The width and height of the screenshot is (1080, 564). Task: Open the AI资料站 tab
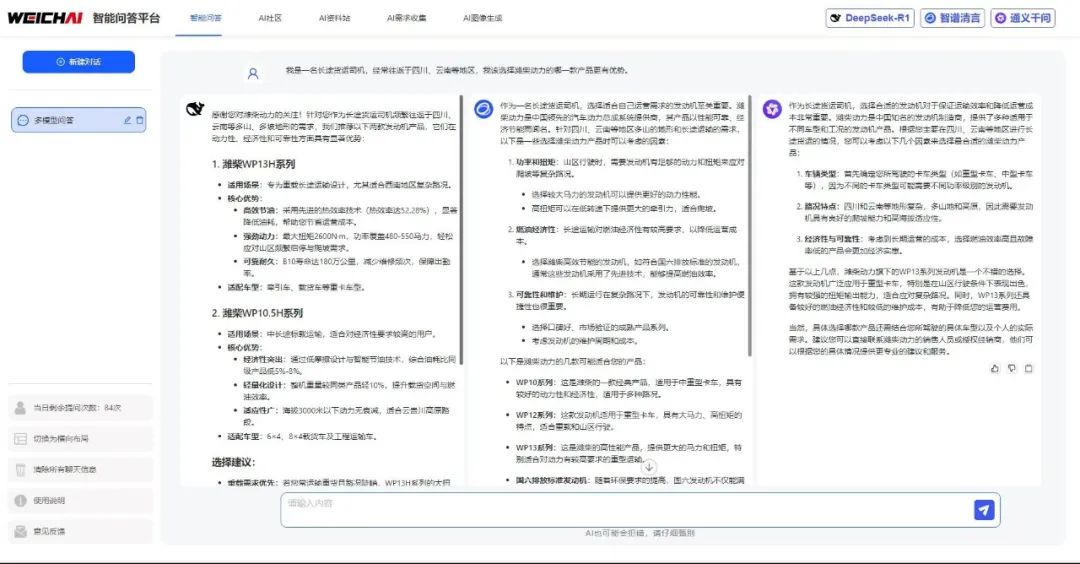(334, 18)
